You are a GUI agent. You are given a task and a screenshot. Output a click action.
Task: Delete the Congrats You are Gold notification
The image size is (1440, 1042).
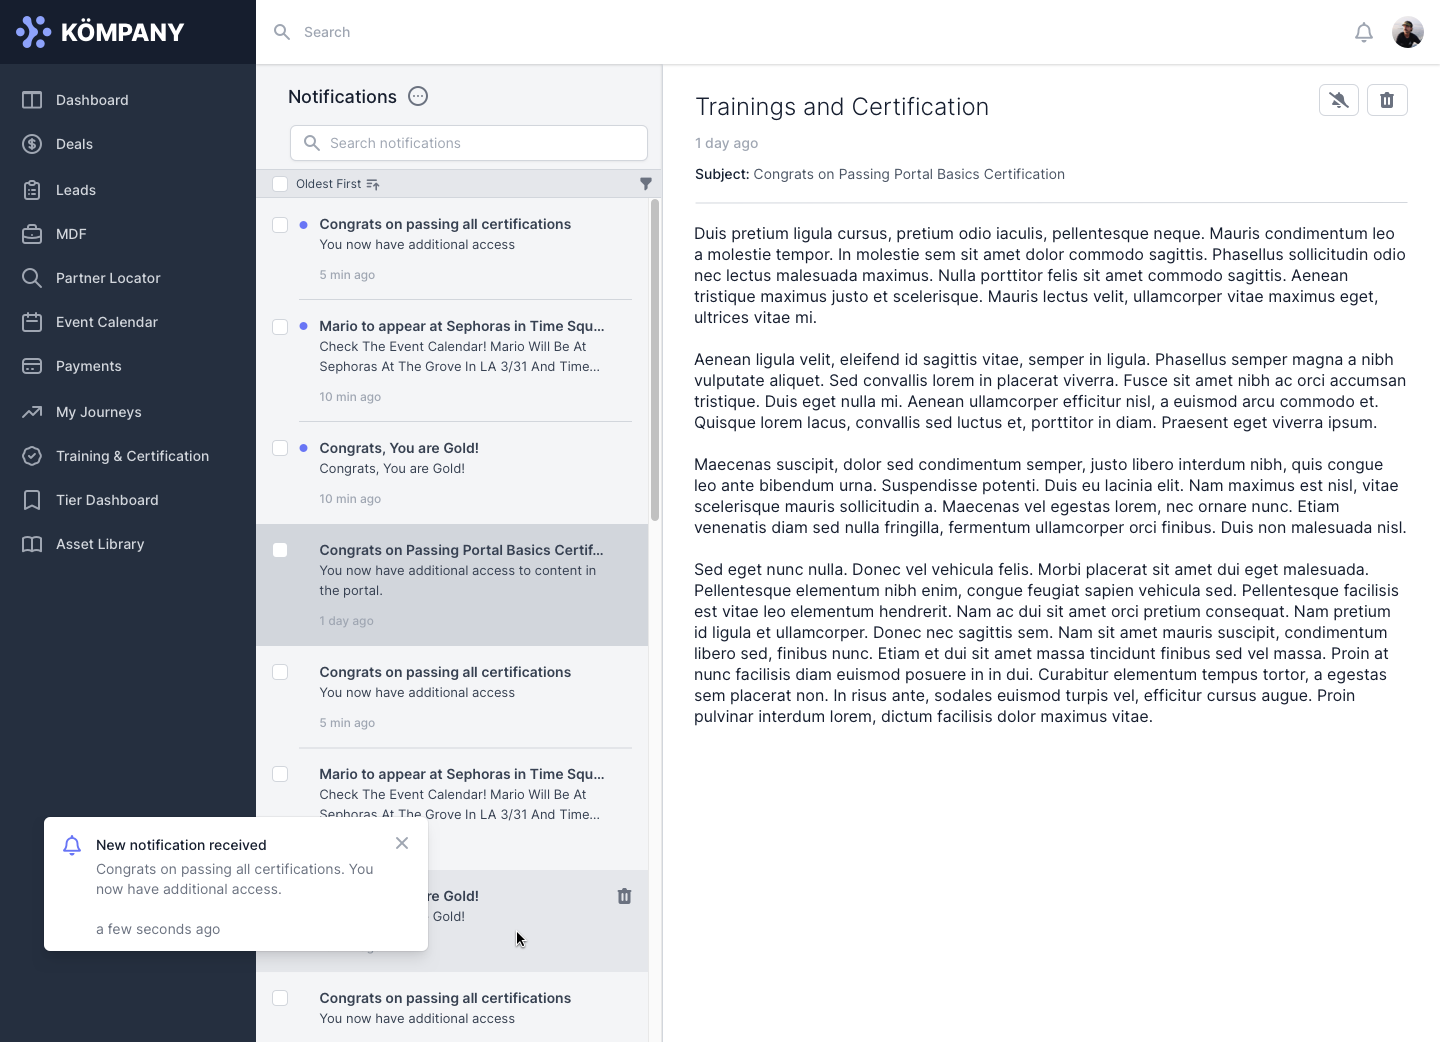click(625, 896)
